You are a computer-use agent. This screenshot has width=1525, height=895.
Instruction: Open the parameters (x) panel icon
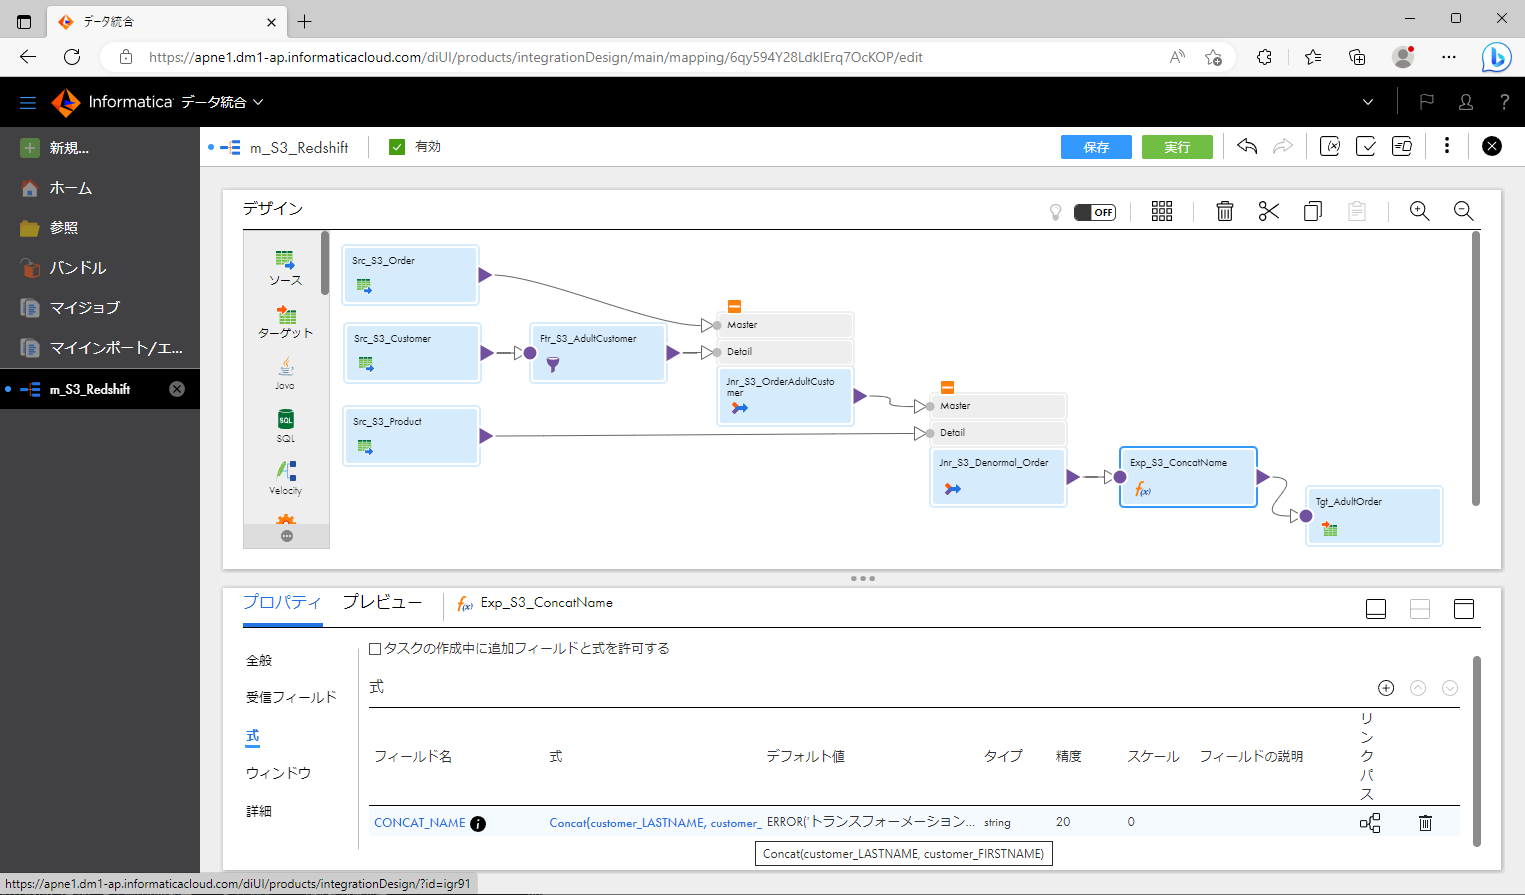point(1330,146)
